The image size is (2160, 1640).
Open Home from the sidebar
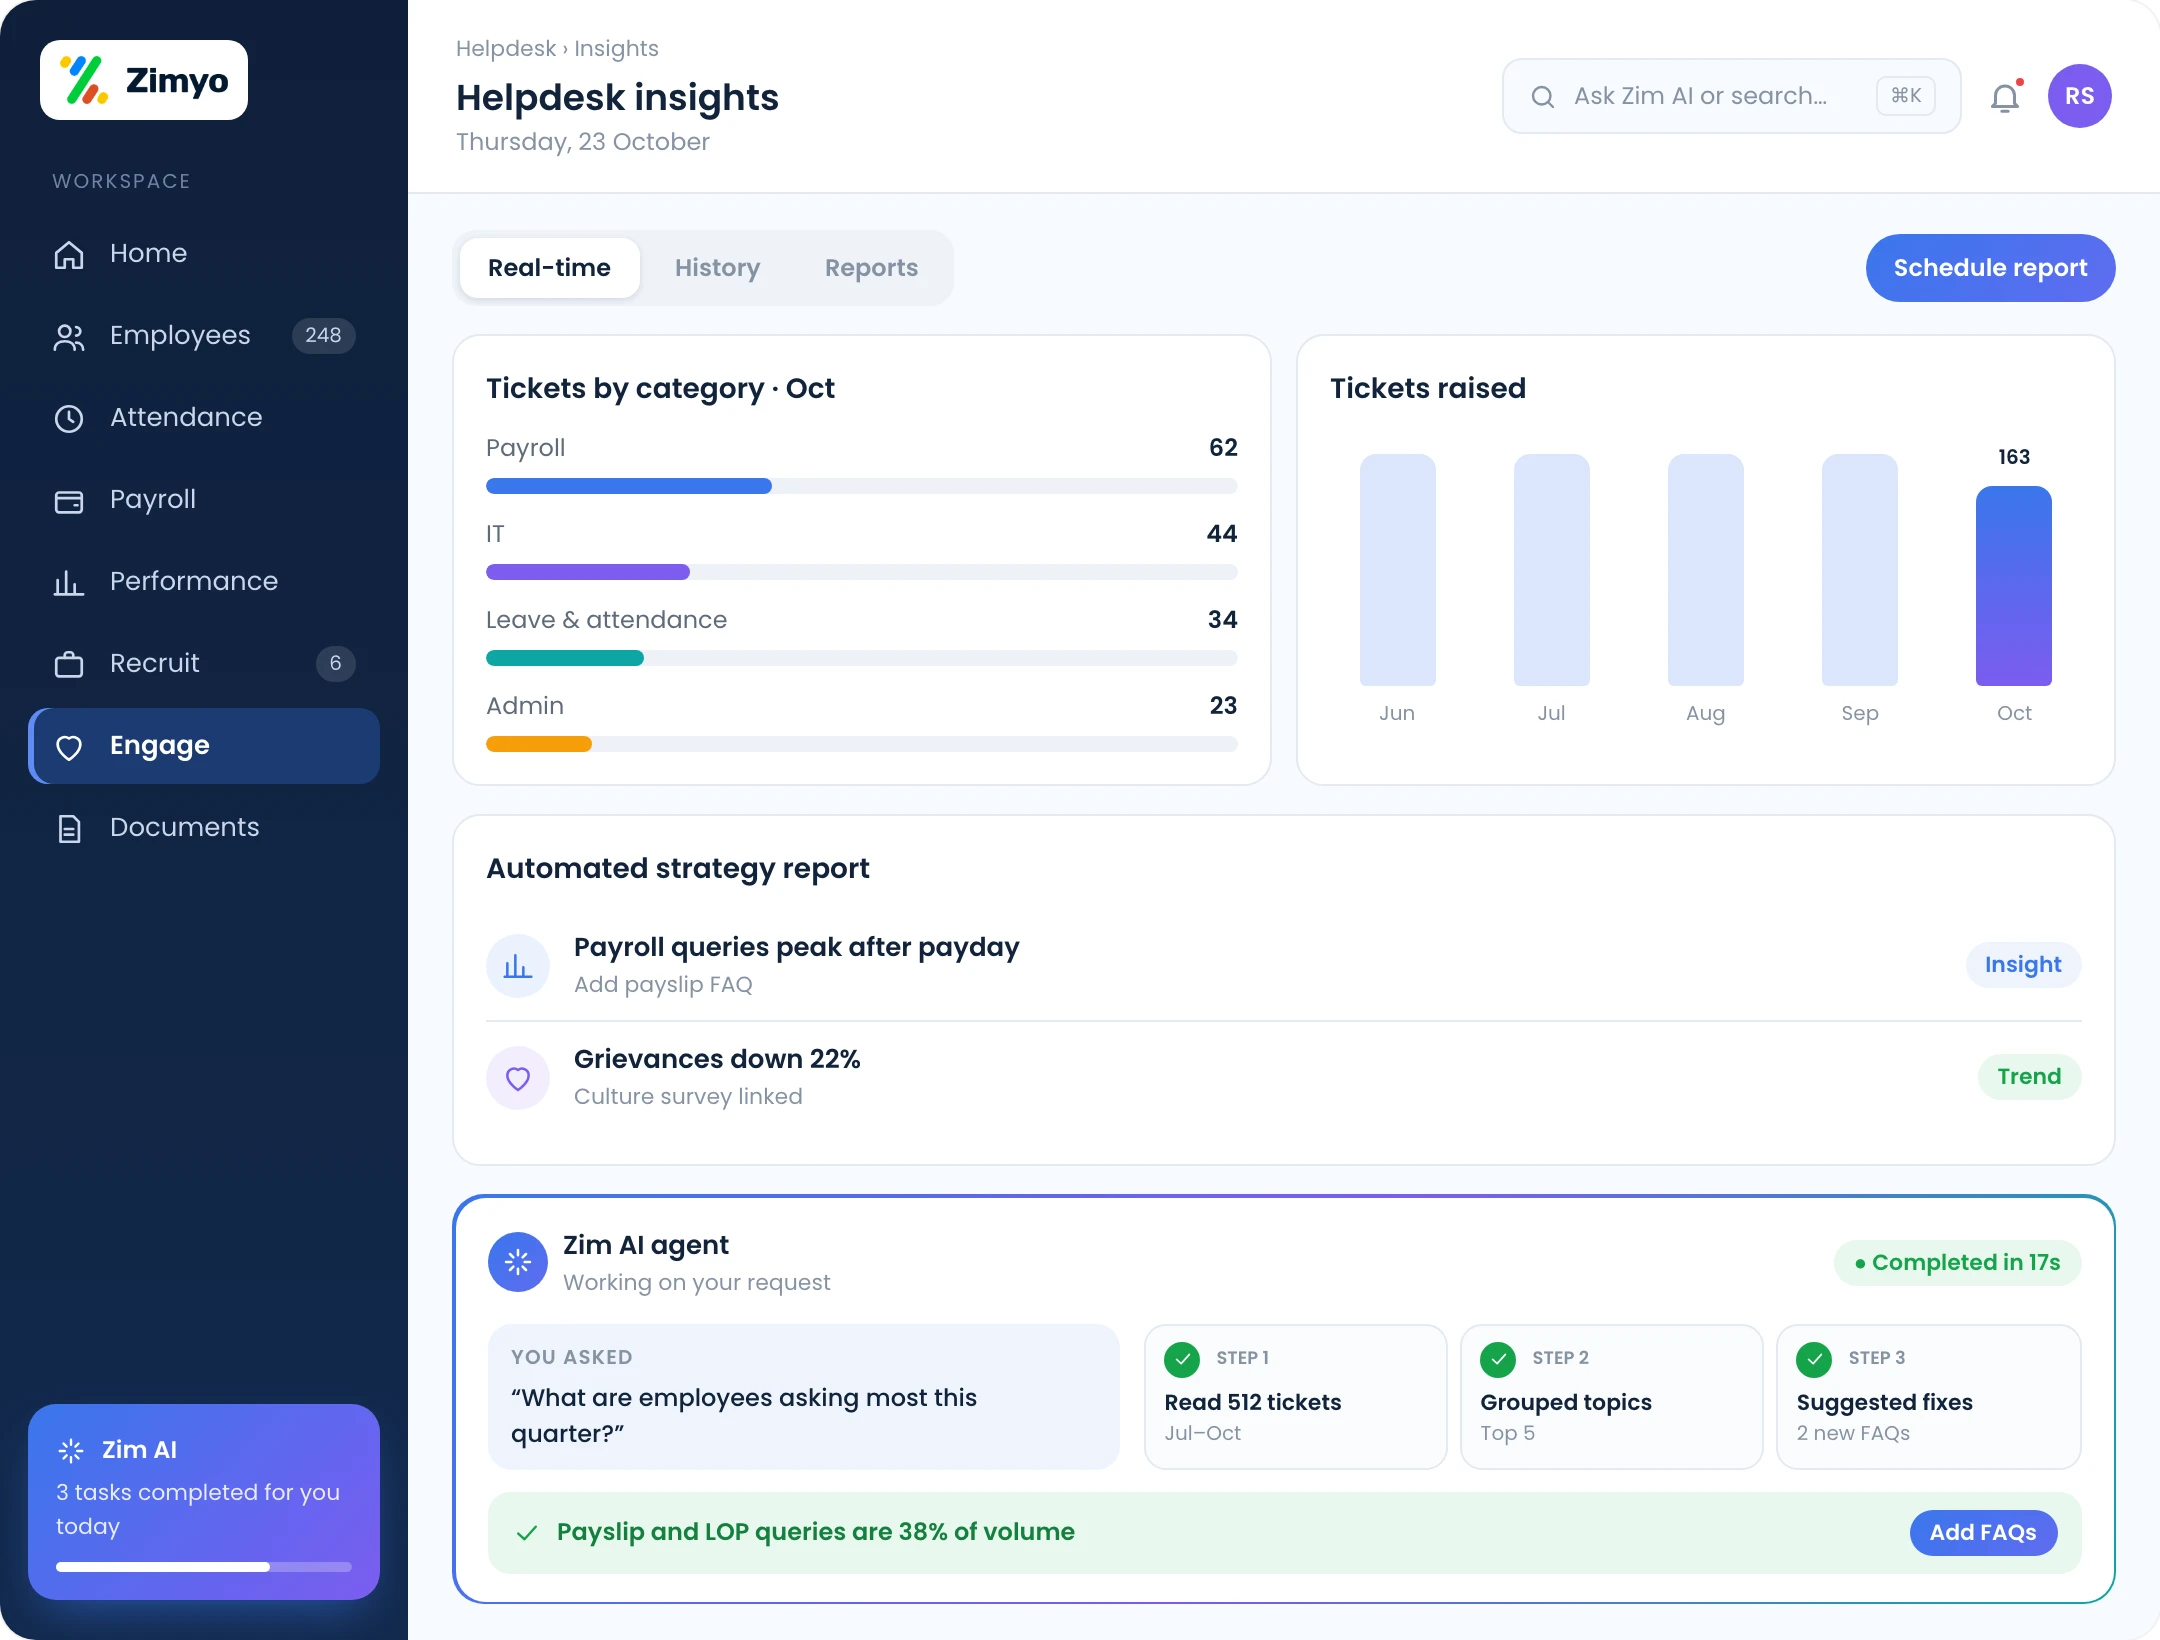[204, 253]
